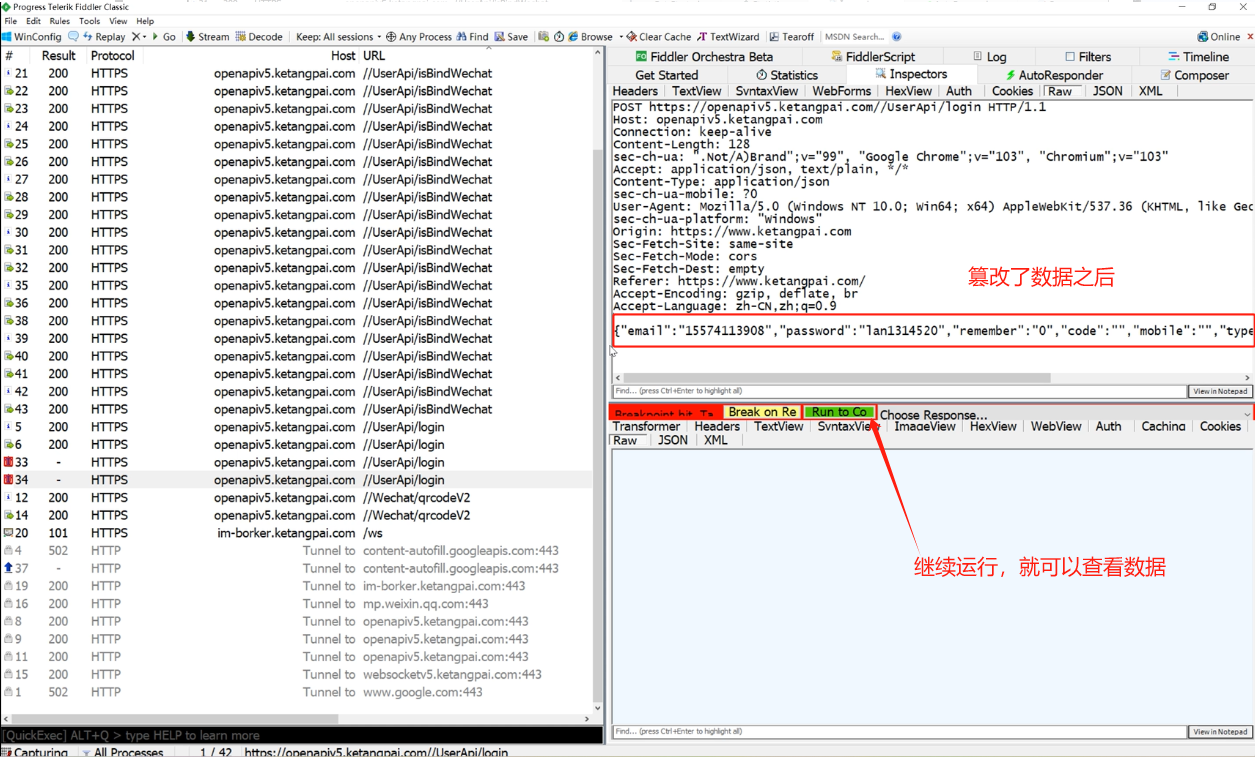The width and height of the screenshot is (1255, 757).
Task: Click Any Process target picker
Action: pyautogui.click(x=419, y=37)
